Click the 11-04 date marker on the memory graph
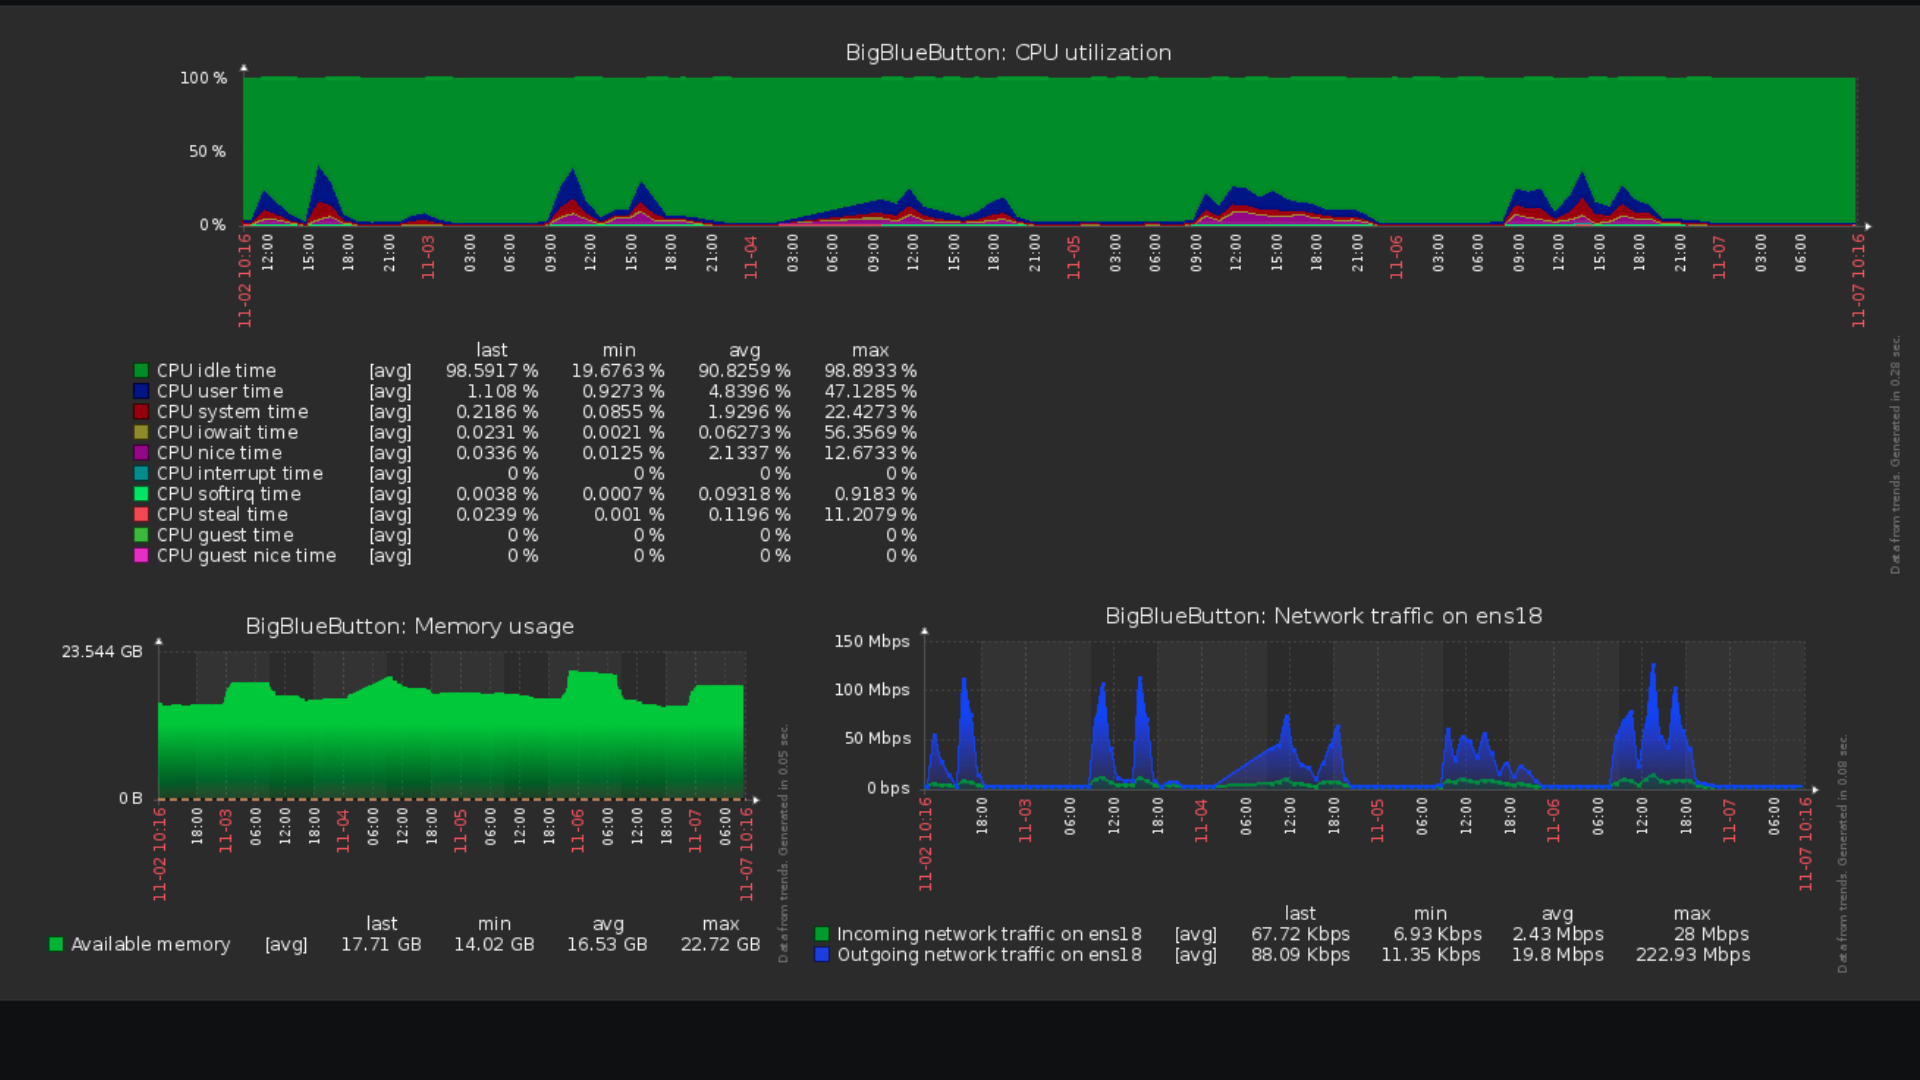The height and width of the screenshot is (1080, 1920). (343, 831)
